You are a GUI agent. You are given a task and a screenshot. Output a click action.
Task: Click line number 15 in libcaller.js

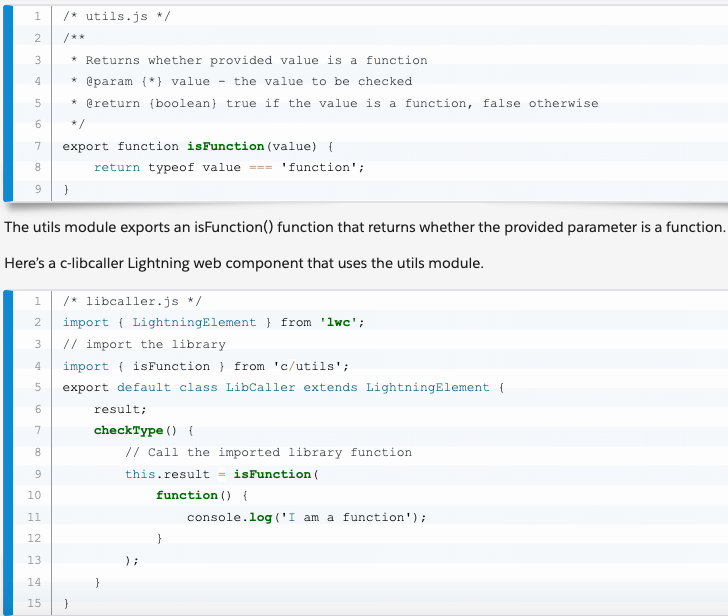coord(34,603)
